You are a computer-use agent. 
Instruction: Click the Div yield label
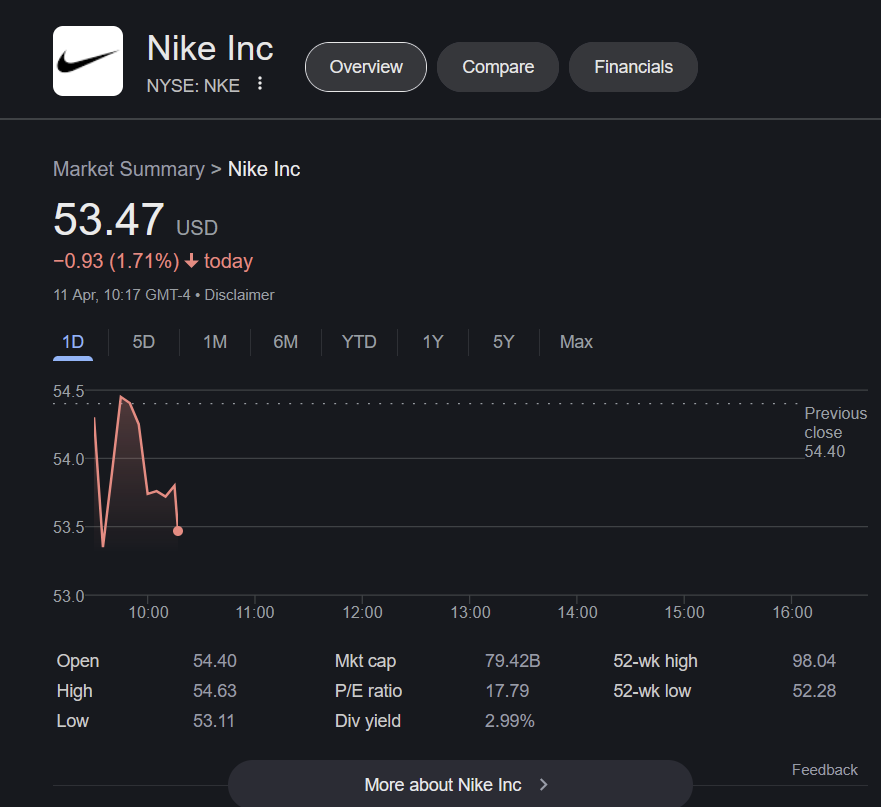tap(367, 721)
